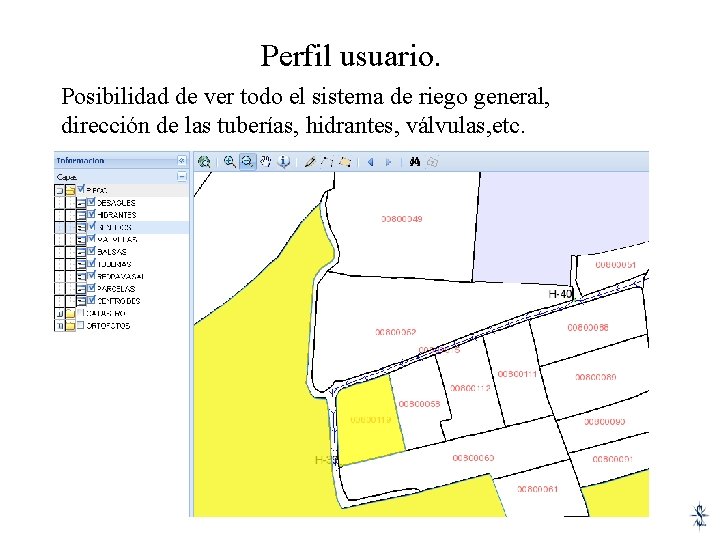
Task: Select the Zoom Out magnifier tool
Action: pos(248,162)
